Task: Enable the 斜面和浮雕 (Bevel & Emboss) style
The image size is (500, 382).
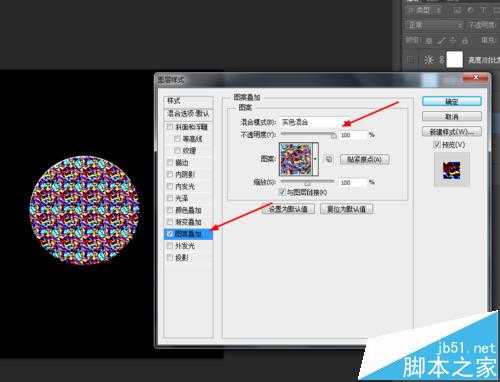Action: (170, 127)
